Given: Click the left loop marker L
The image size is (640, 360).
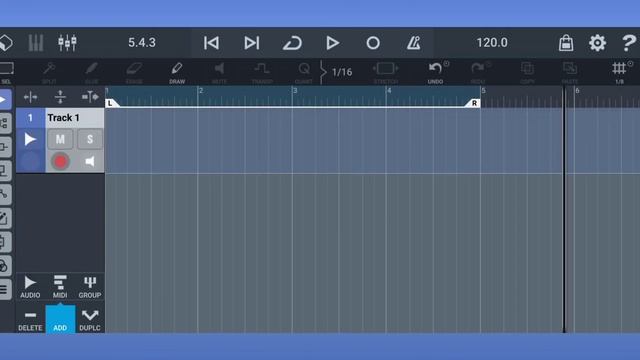Looking at the screenshot, I should pos(111,103).
